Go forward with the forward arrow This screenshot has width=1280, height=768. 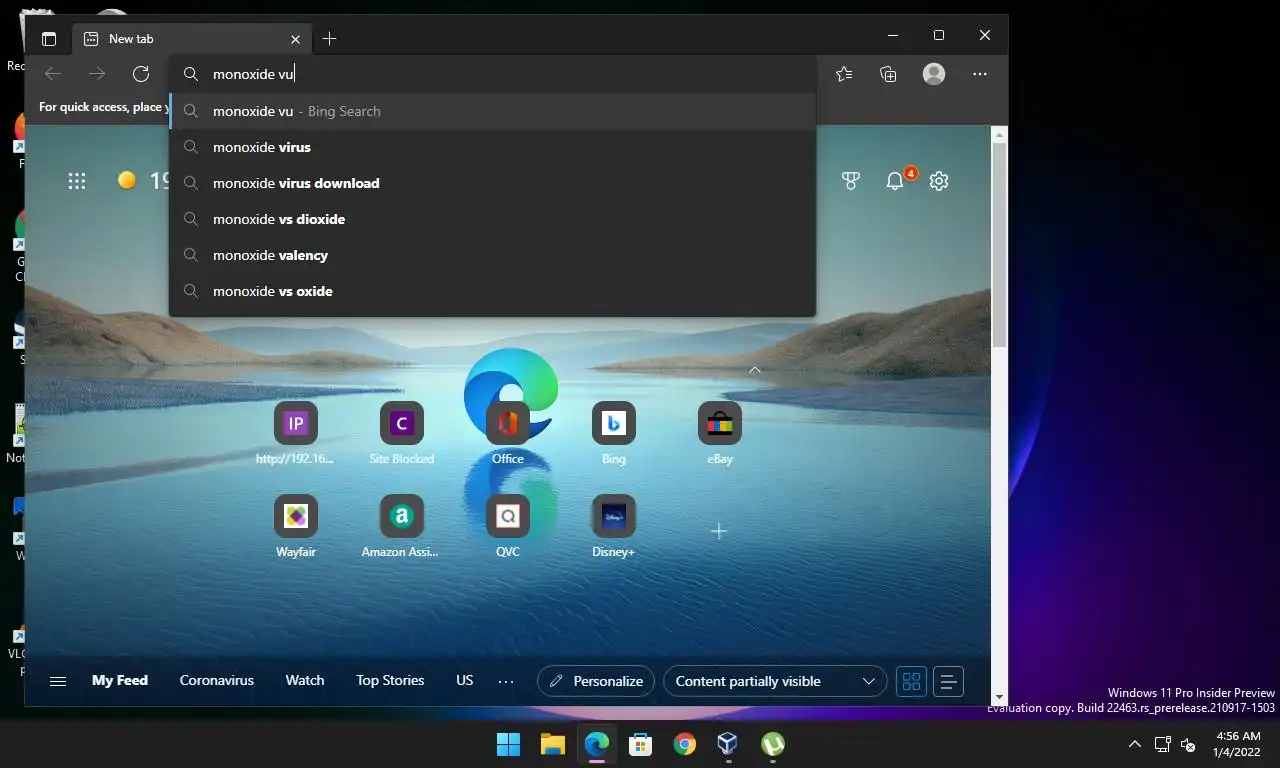pyautogui.click(x=97, y=74)
